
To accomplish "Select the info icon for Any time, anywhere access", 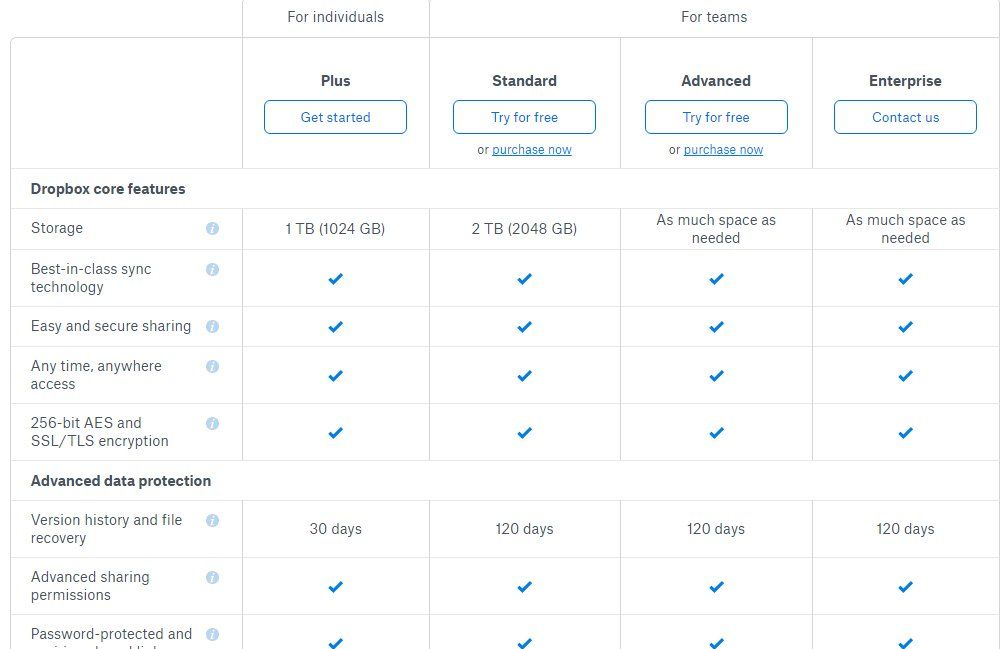I will [212, 366].
